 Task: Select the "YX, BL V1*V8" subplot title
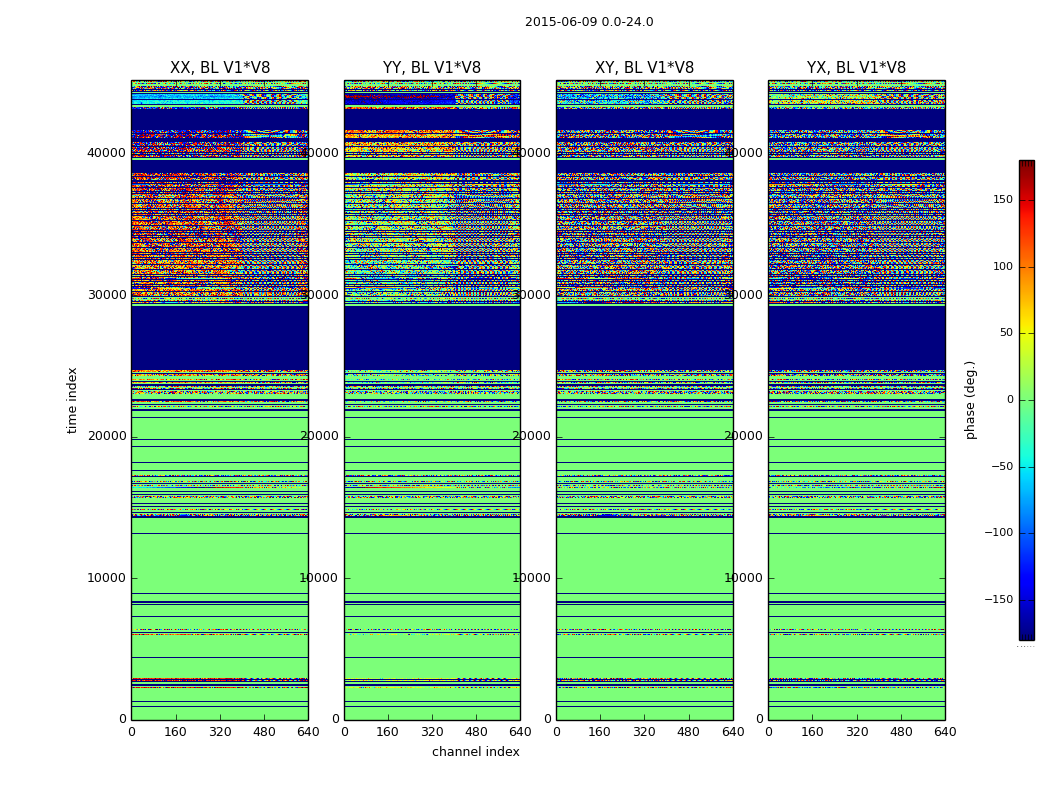point(856,68)
